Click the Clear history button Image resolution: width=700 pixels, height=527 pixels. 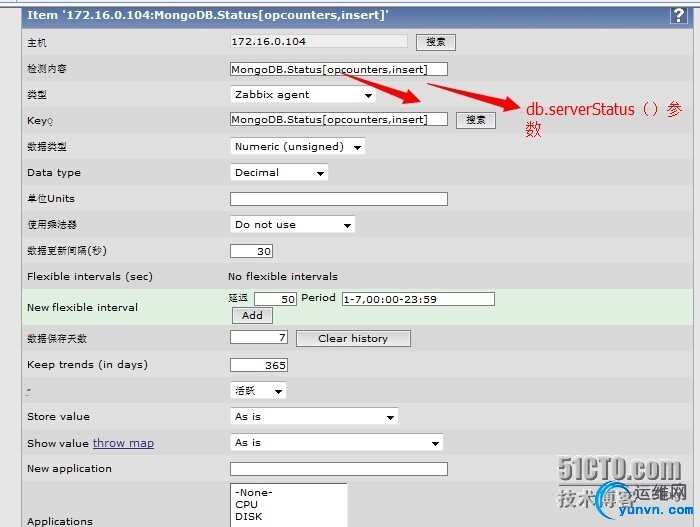(353, 339)
